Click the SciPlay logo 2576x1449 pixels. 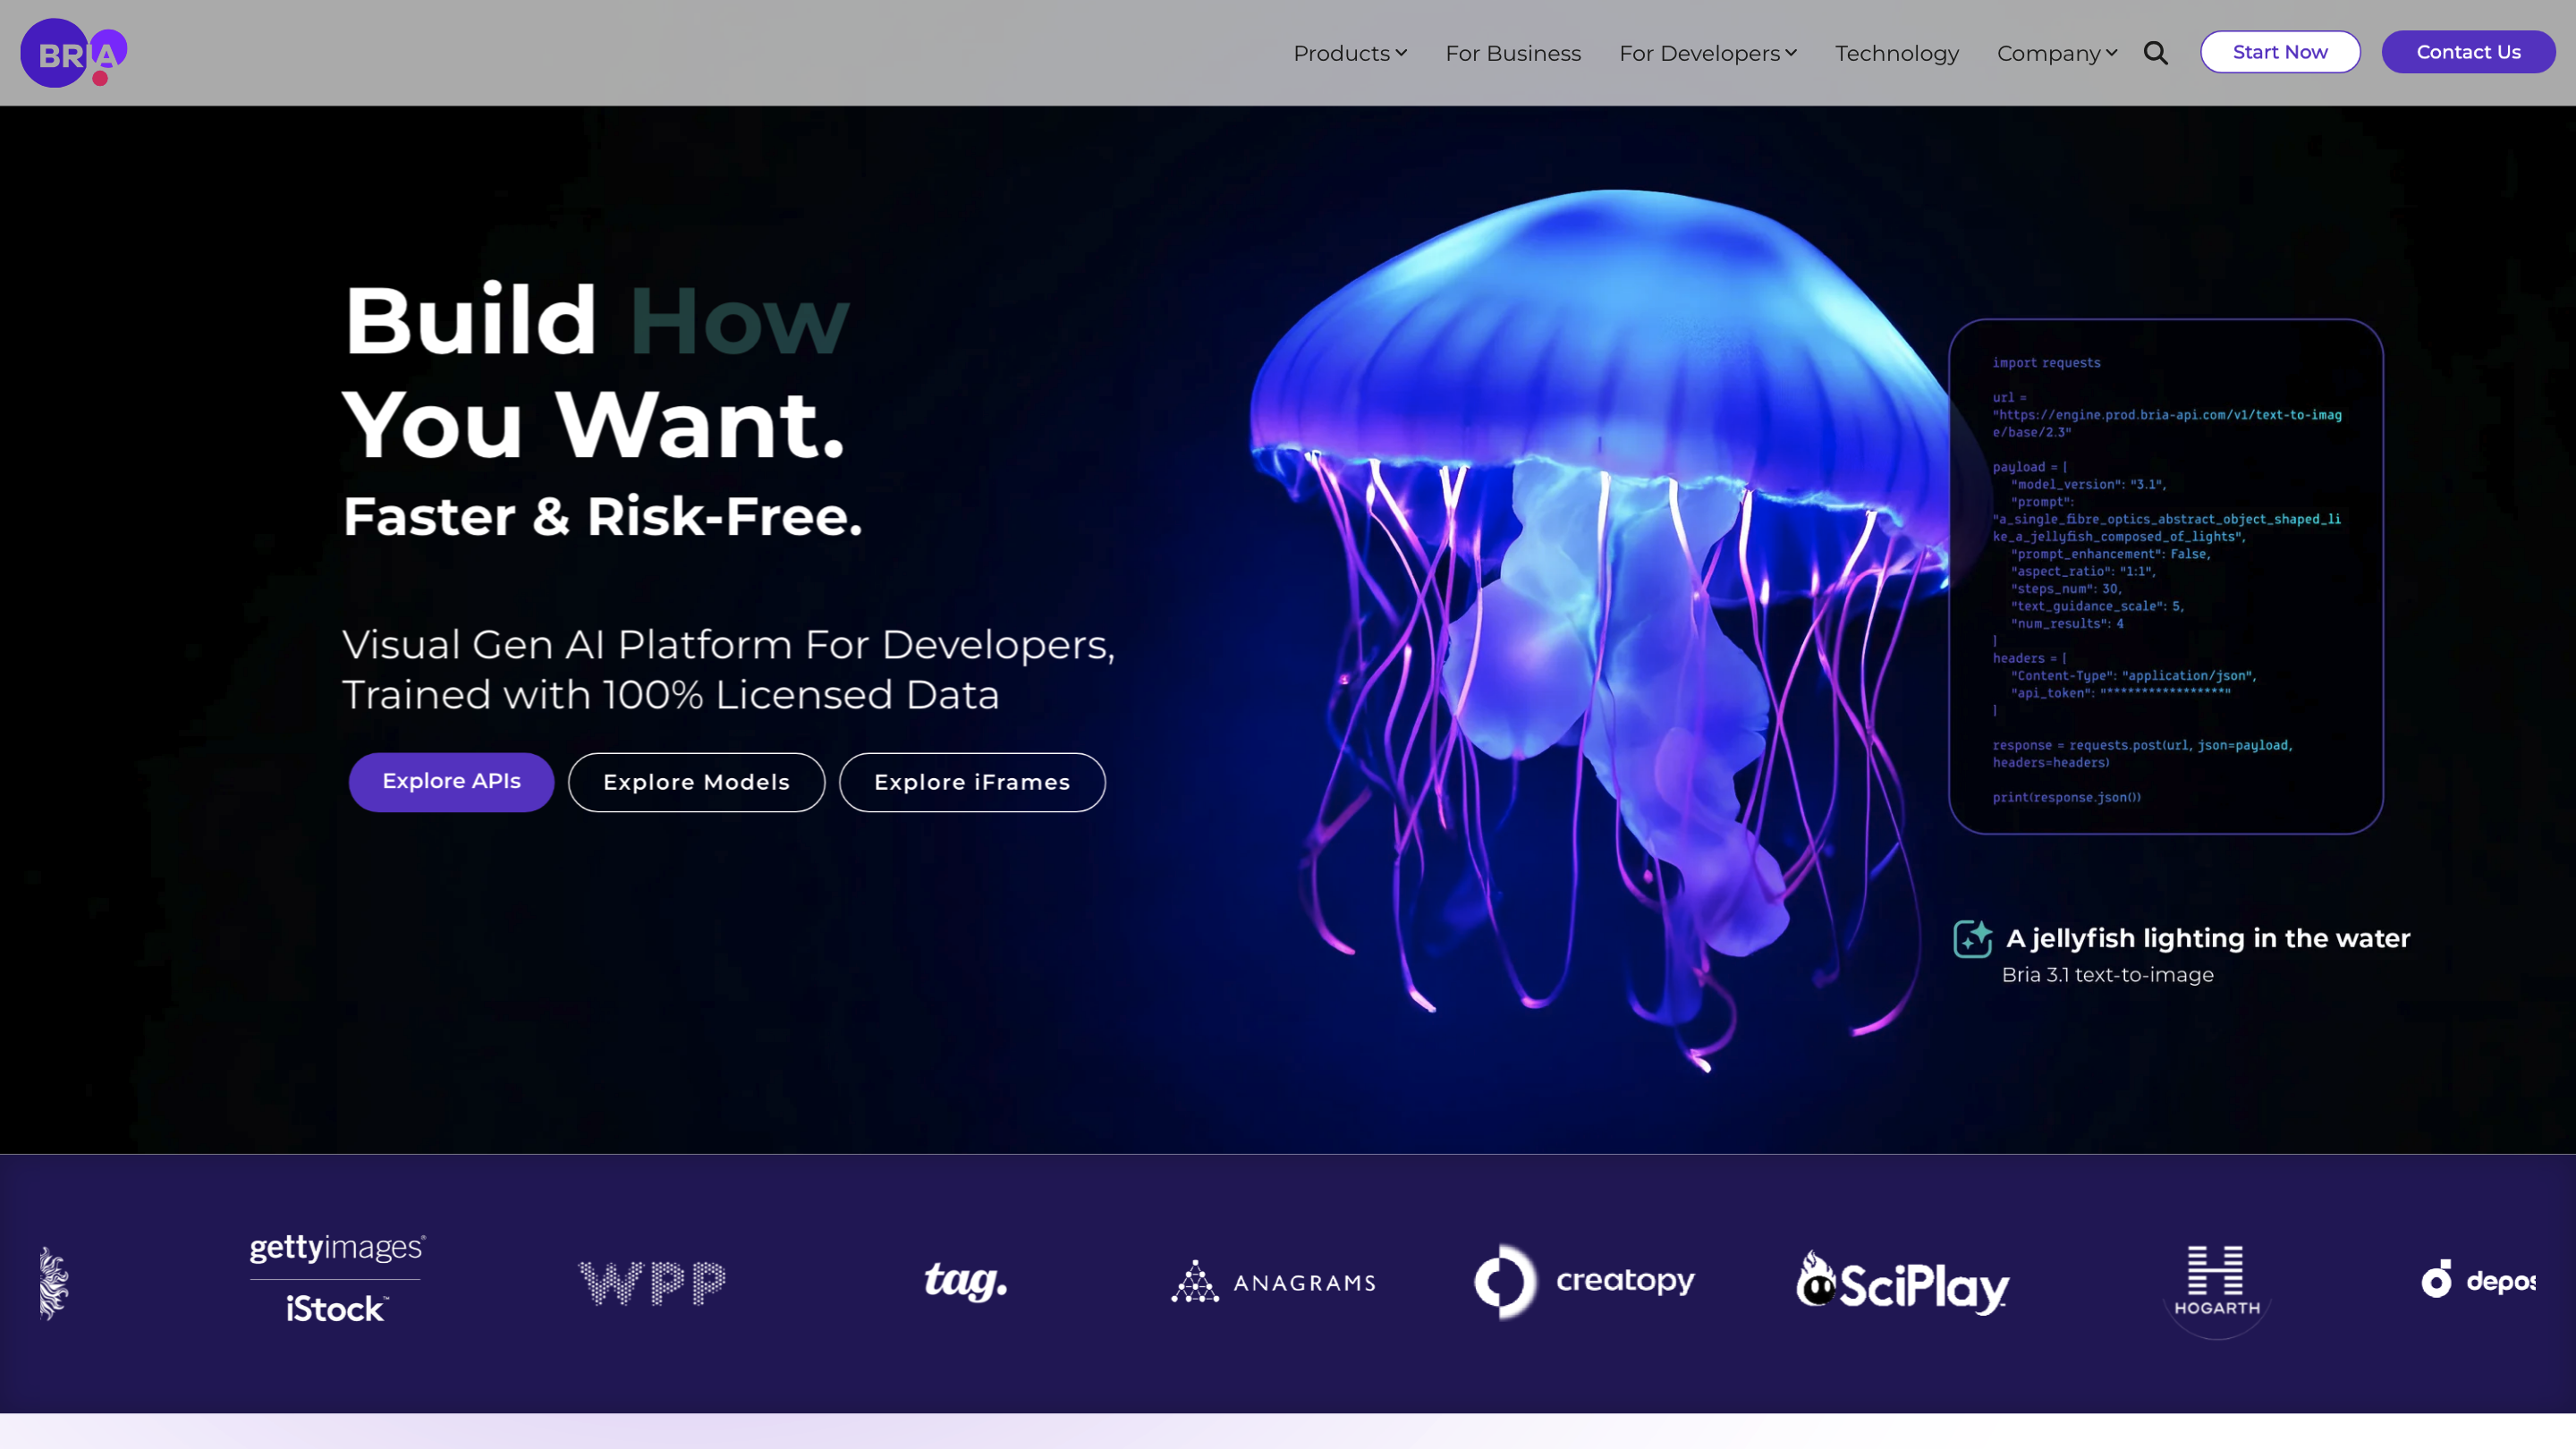pyautogui.click(x=1902, y=1283)
